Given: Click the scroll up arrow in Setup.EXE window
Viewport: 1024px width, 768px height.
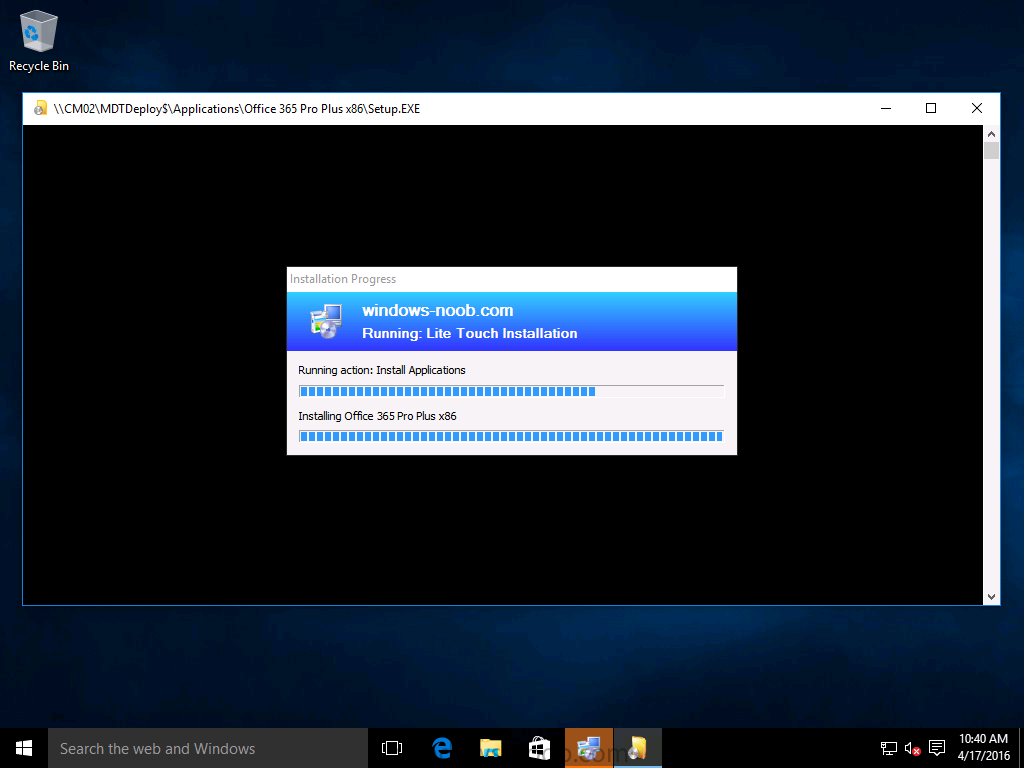Looking at the screenshot, I should pyautogui.click(x=991, y=134).
